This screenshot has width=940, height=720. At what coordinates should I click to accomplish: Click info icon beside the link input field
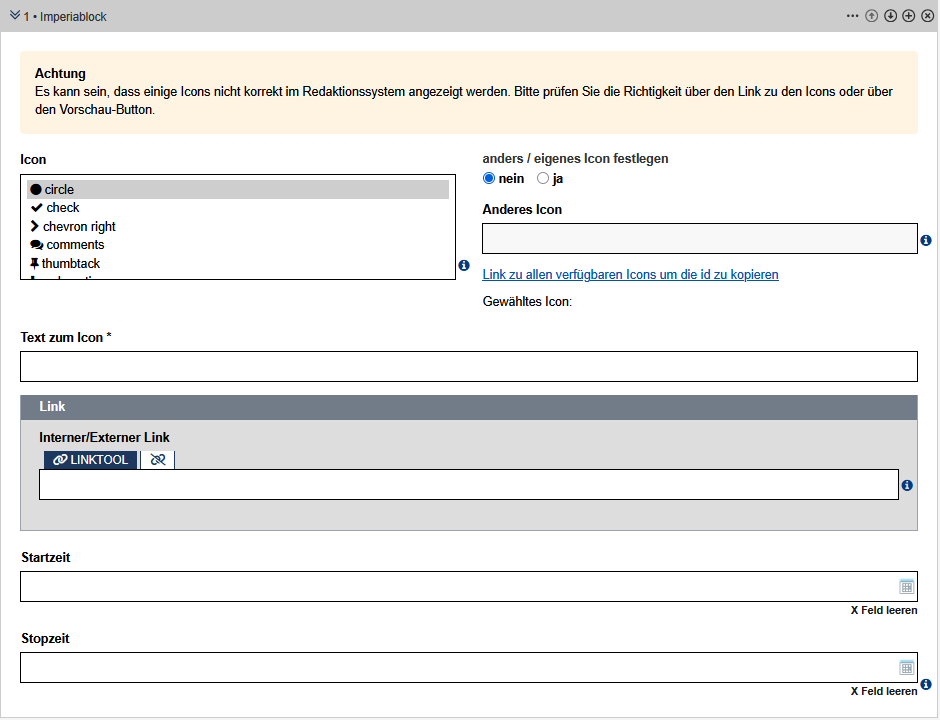pyautogui.click(x=907, y=485)
